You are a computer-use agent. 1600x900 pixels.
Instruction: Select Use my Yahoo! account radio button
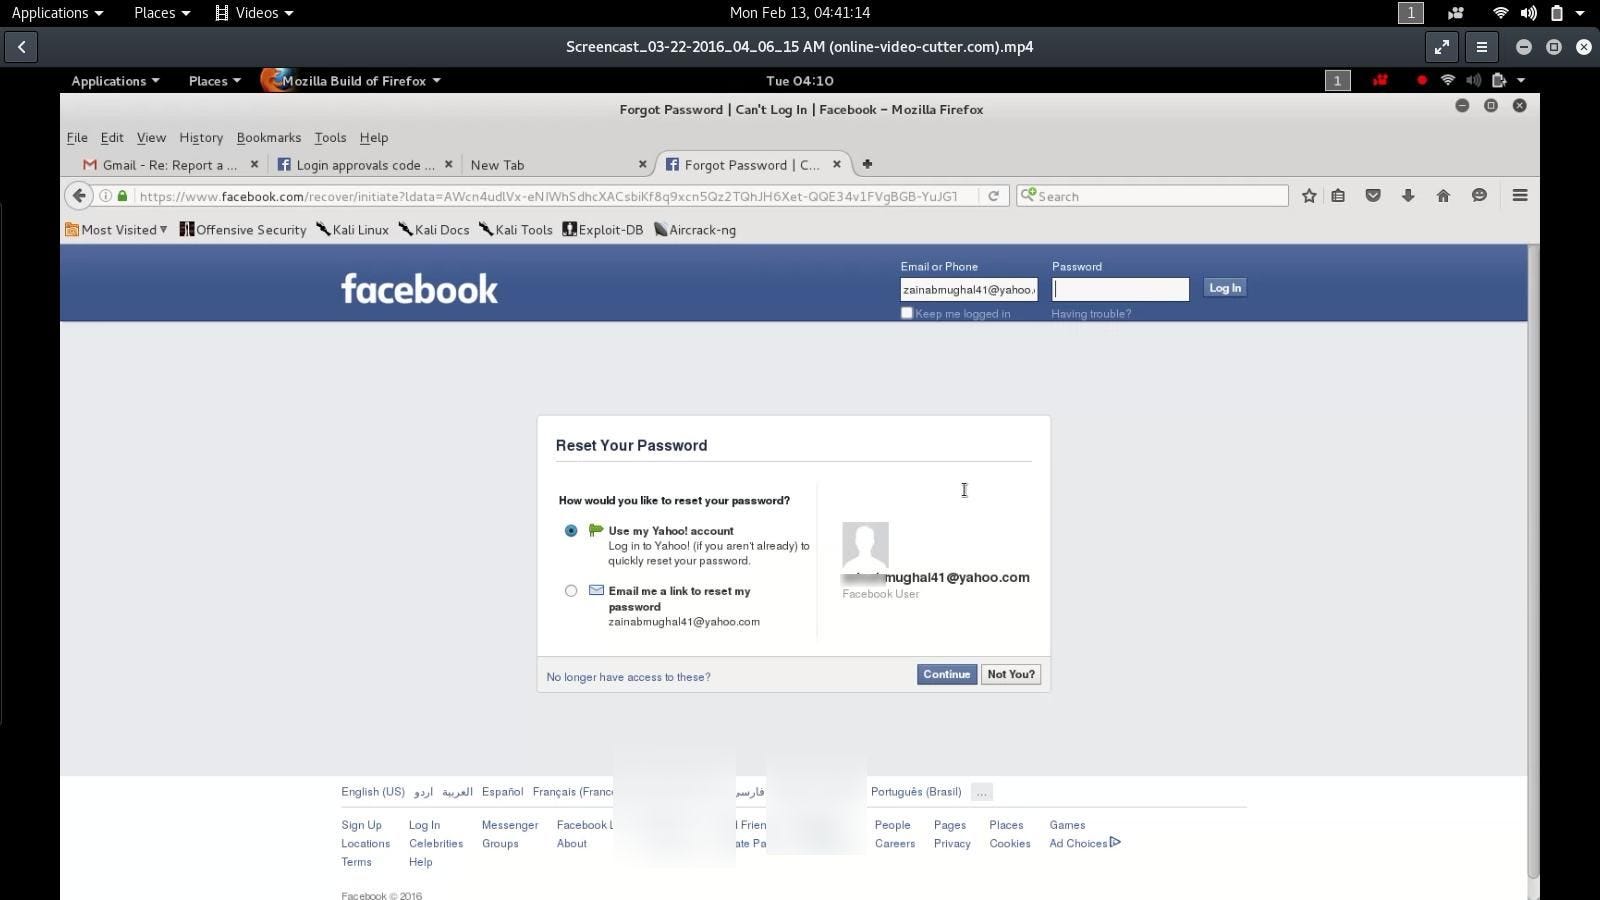[x=571, y=531]
